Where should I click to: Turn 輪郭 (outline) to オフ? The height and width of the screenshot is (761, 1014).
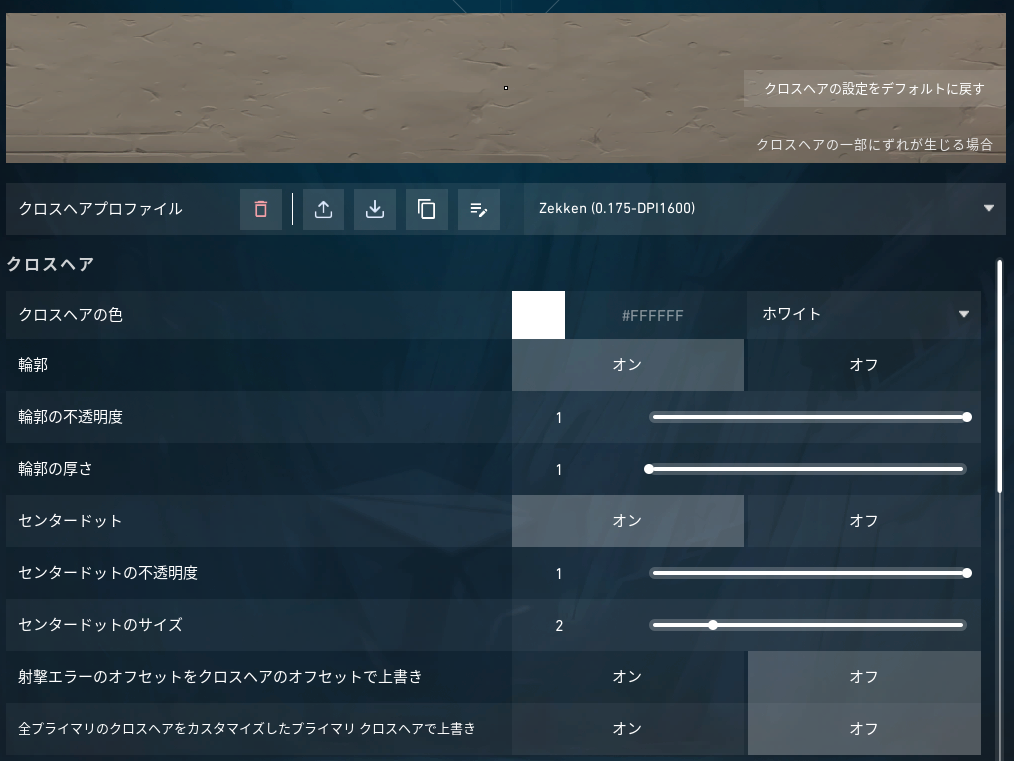coord(863,365)
